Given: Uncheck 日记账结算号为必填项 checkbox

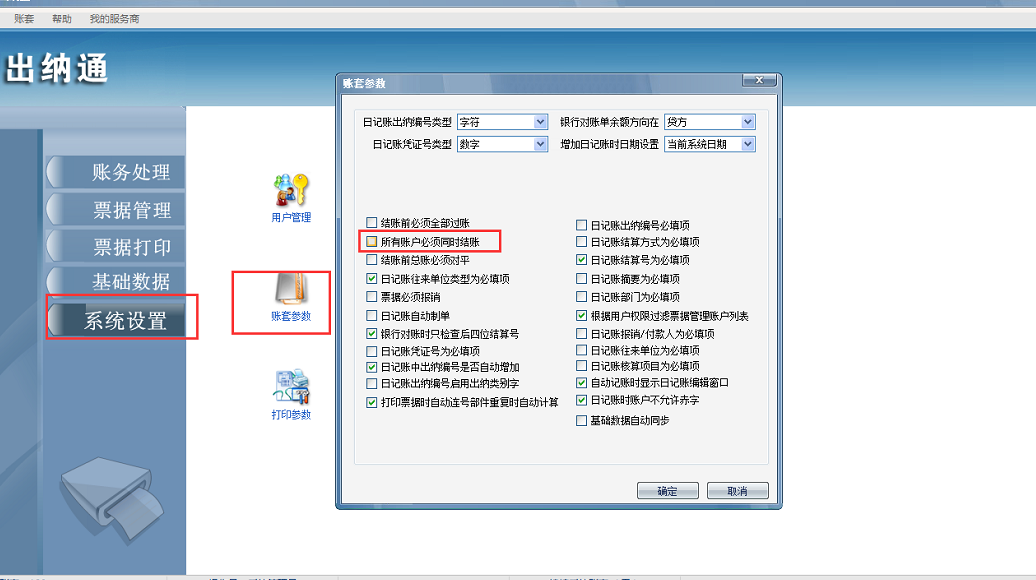Looking at the screenshot, I should click(x=581, y=260).
